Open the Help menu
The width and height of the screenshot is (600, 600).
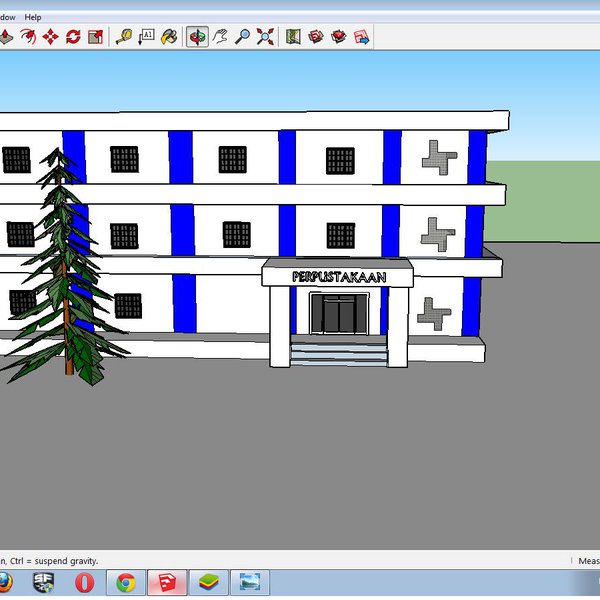(x=33, y=17)
